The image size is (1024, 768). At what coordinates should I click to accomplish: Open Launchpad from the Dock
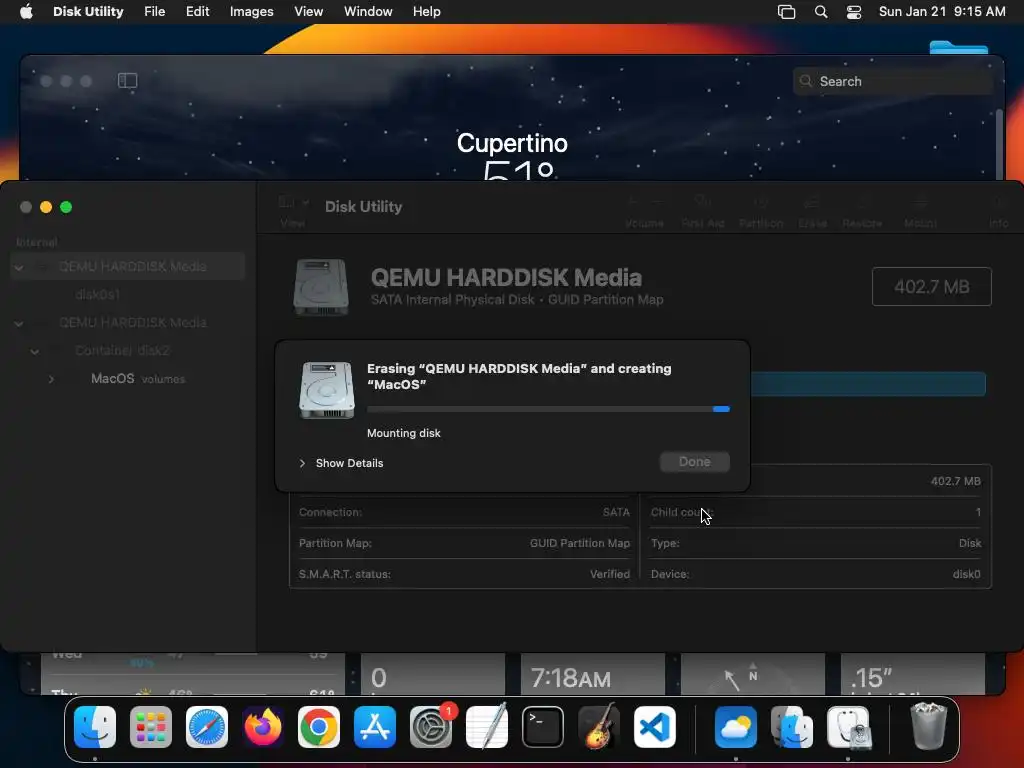151,727
